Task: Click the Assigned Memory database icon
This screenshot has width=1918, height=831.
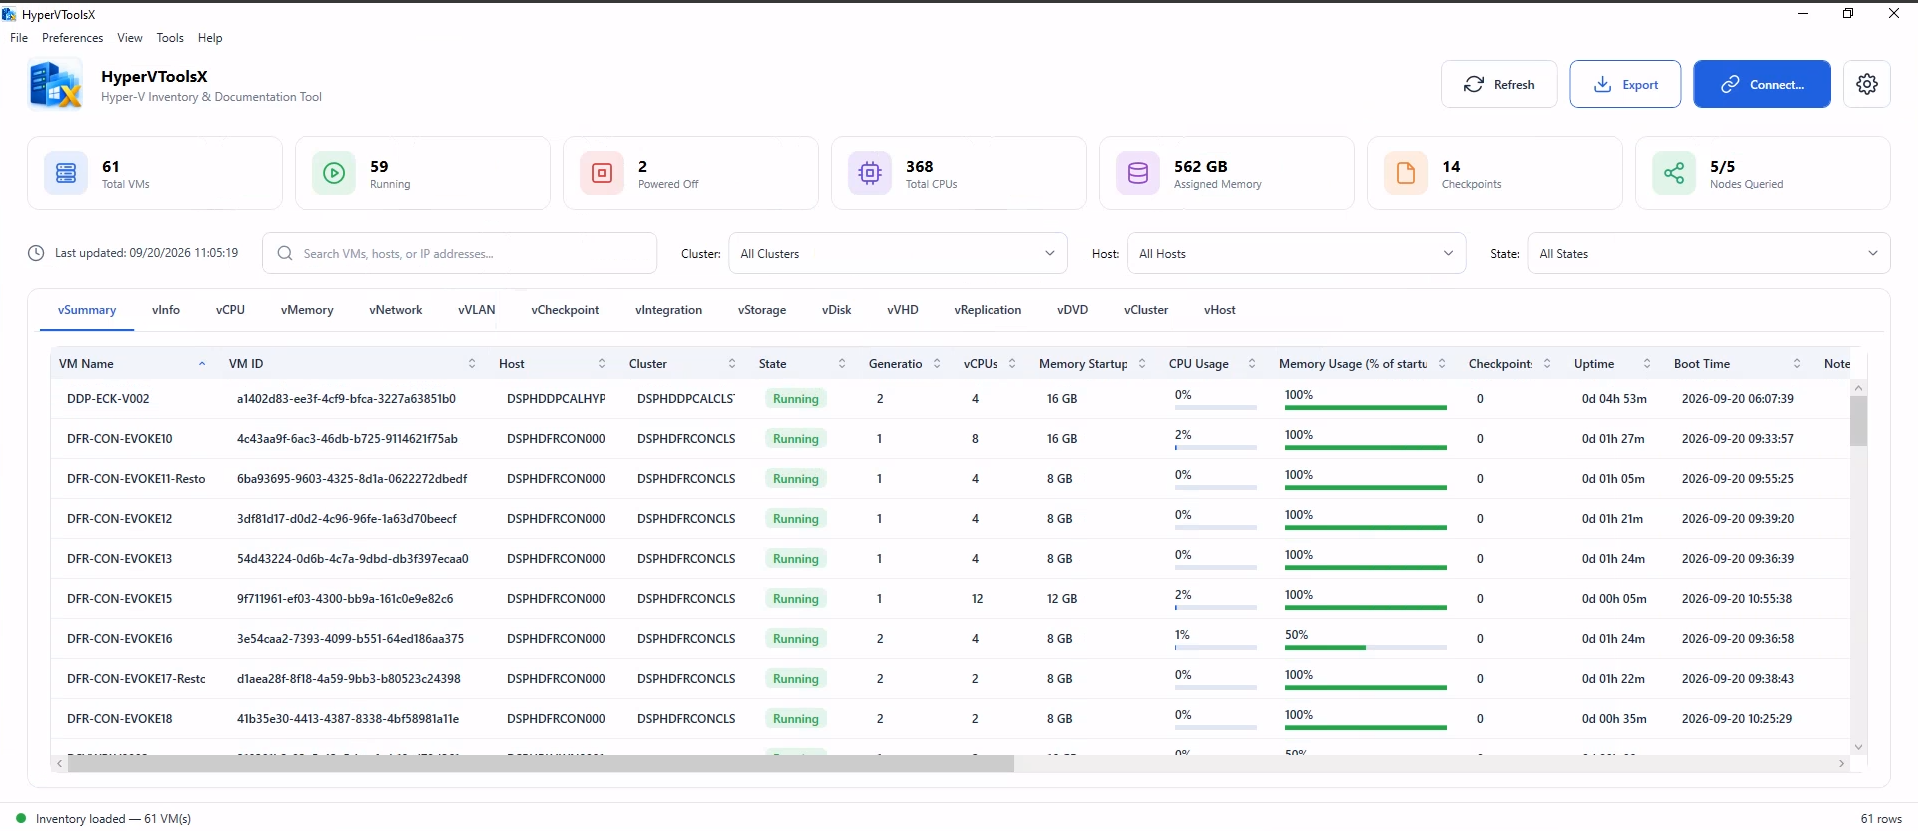Action: click(x=1138, y=173)
